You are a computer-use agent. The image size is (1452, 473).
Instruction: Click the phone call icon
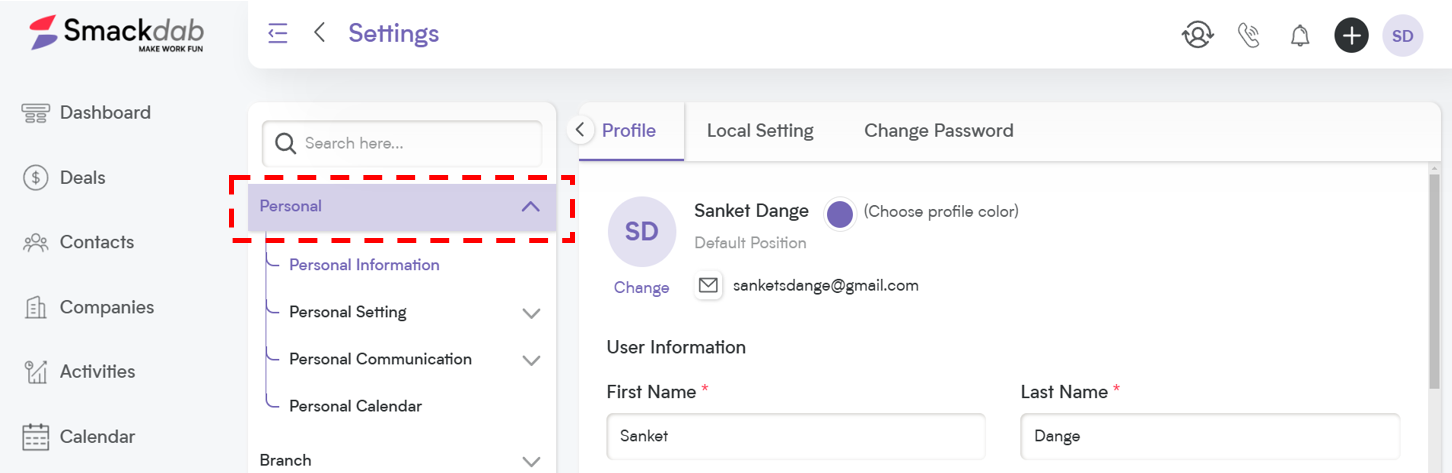[x=1248, y=36]
